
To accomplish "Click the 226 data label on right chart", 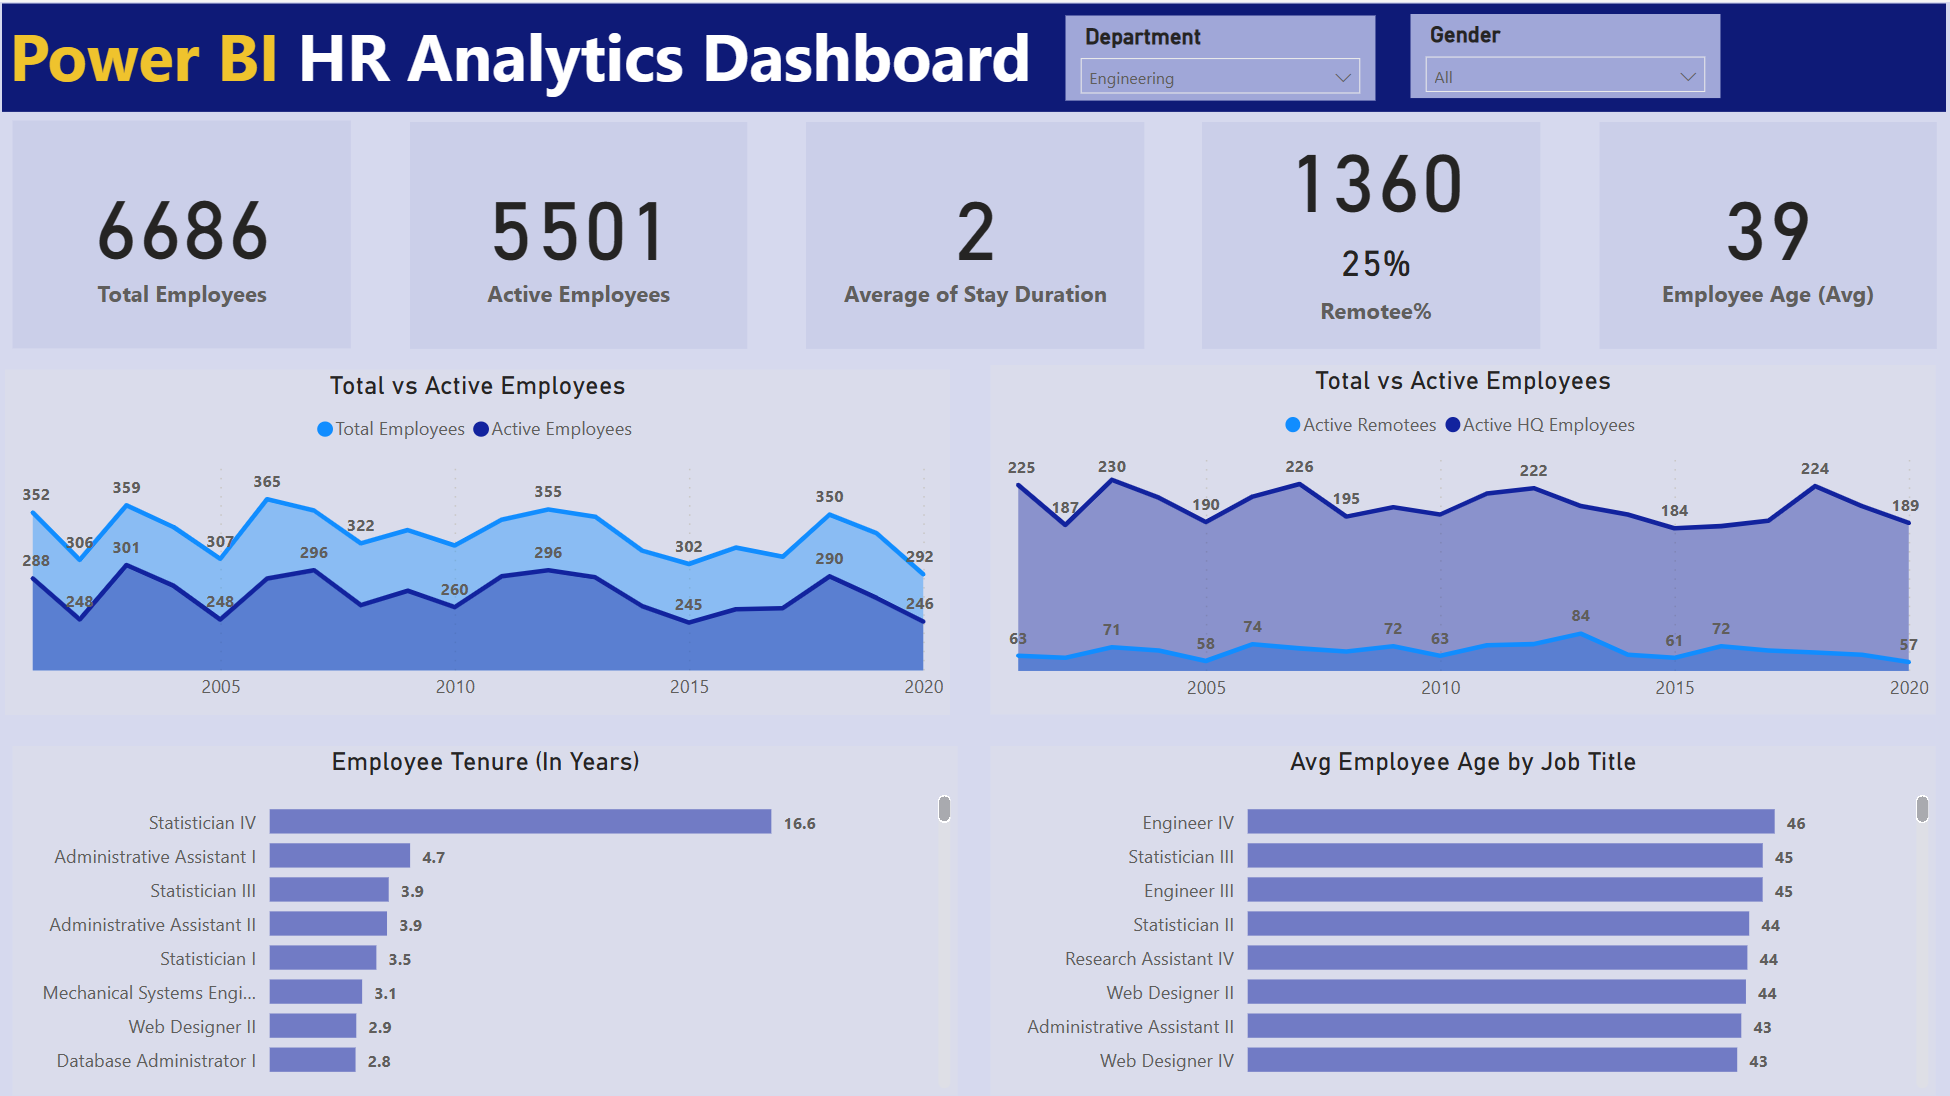I will [1299, 467].
